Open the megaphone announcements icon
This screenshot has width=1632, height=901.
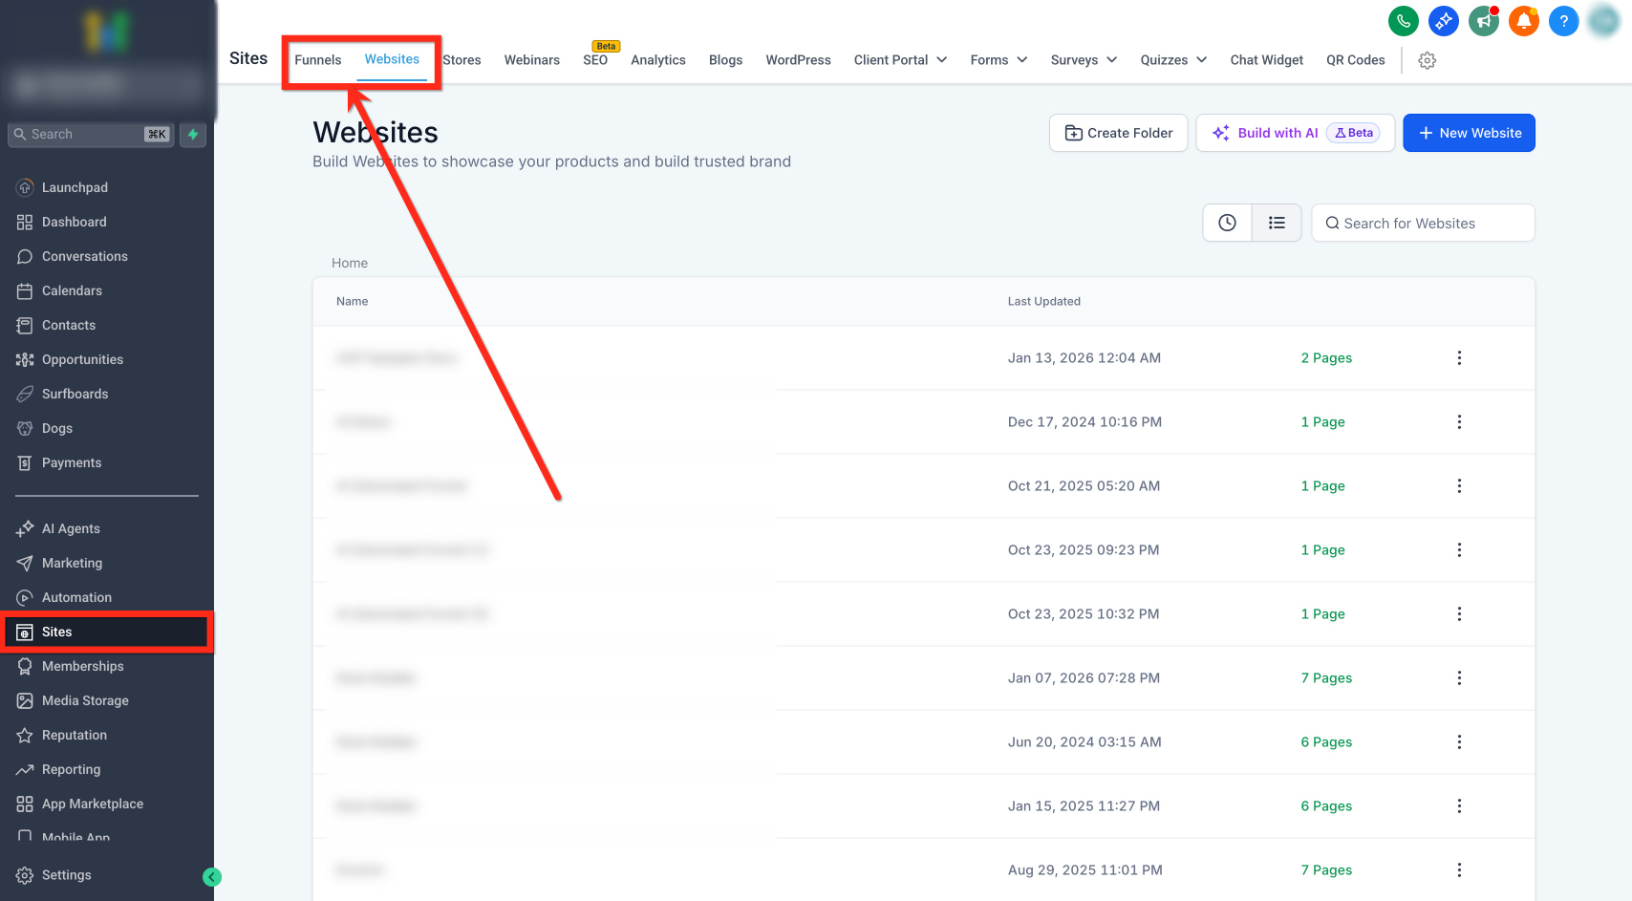[1483, 21]
